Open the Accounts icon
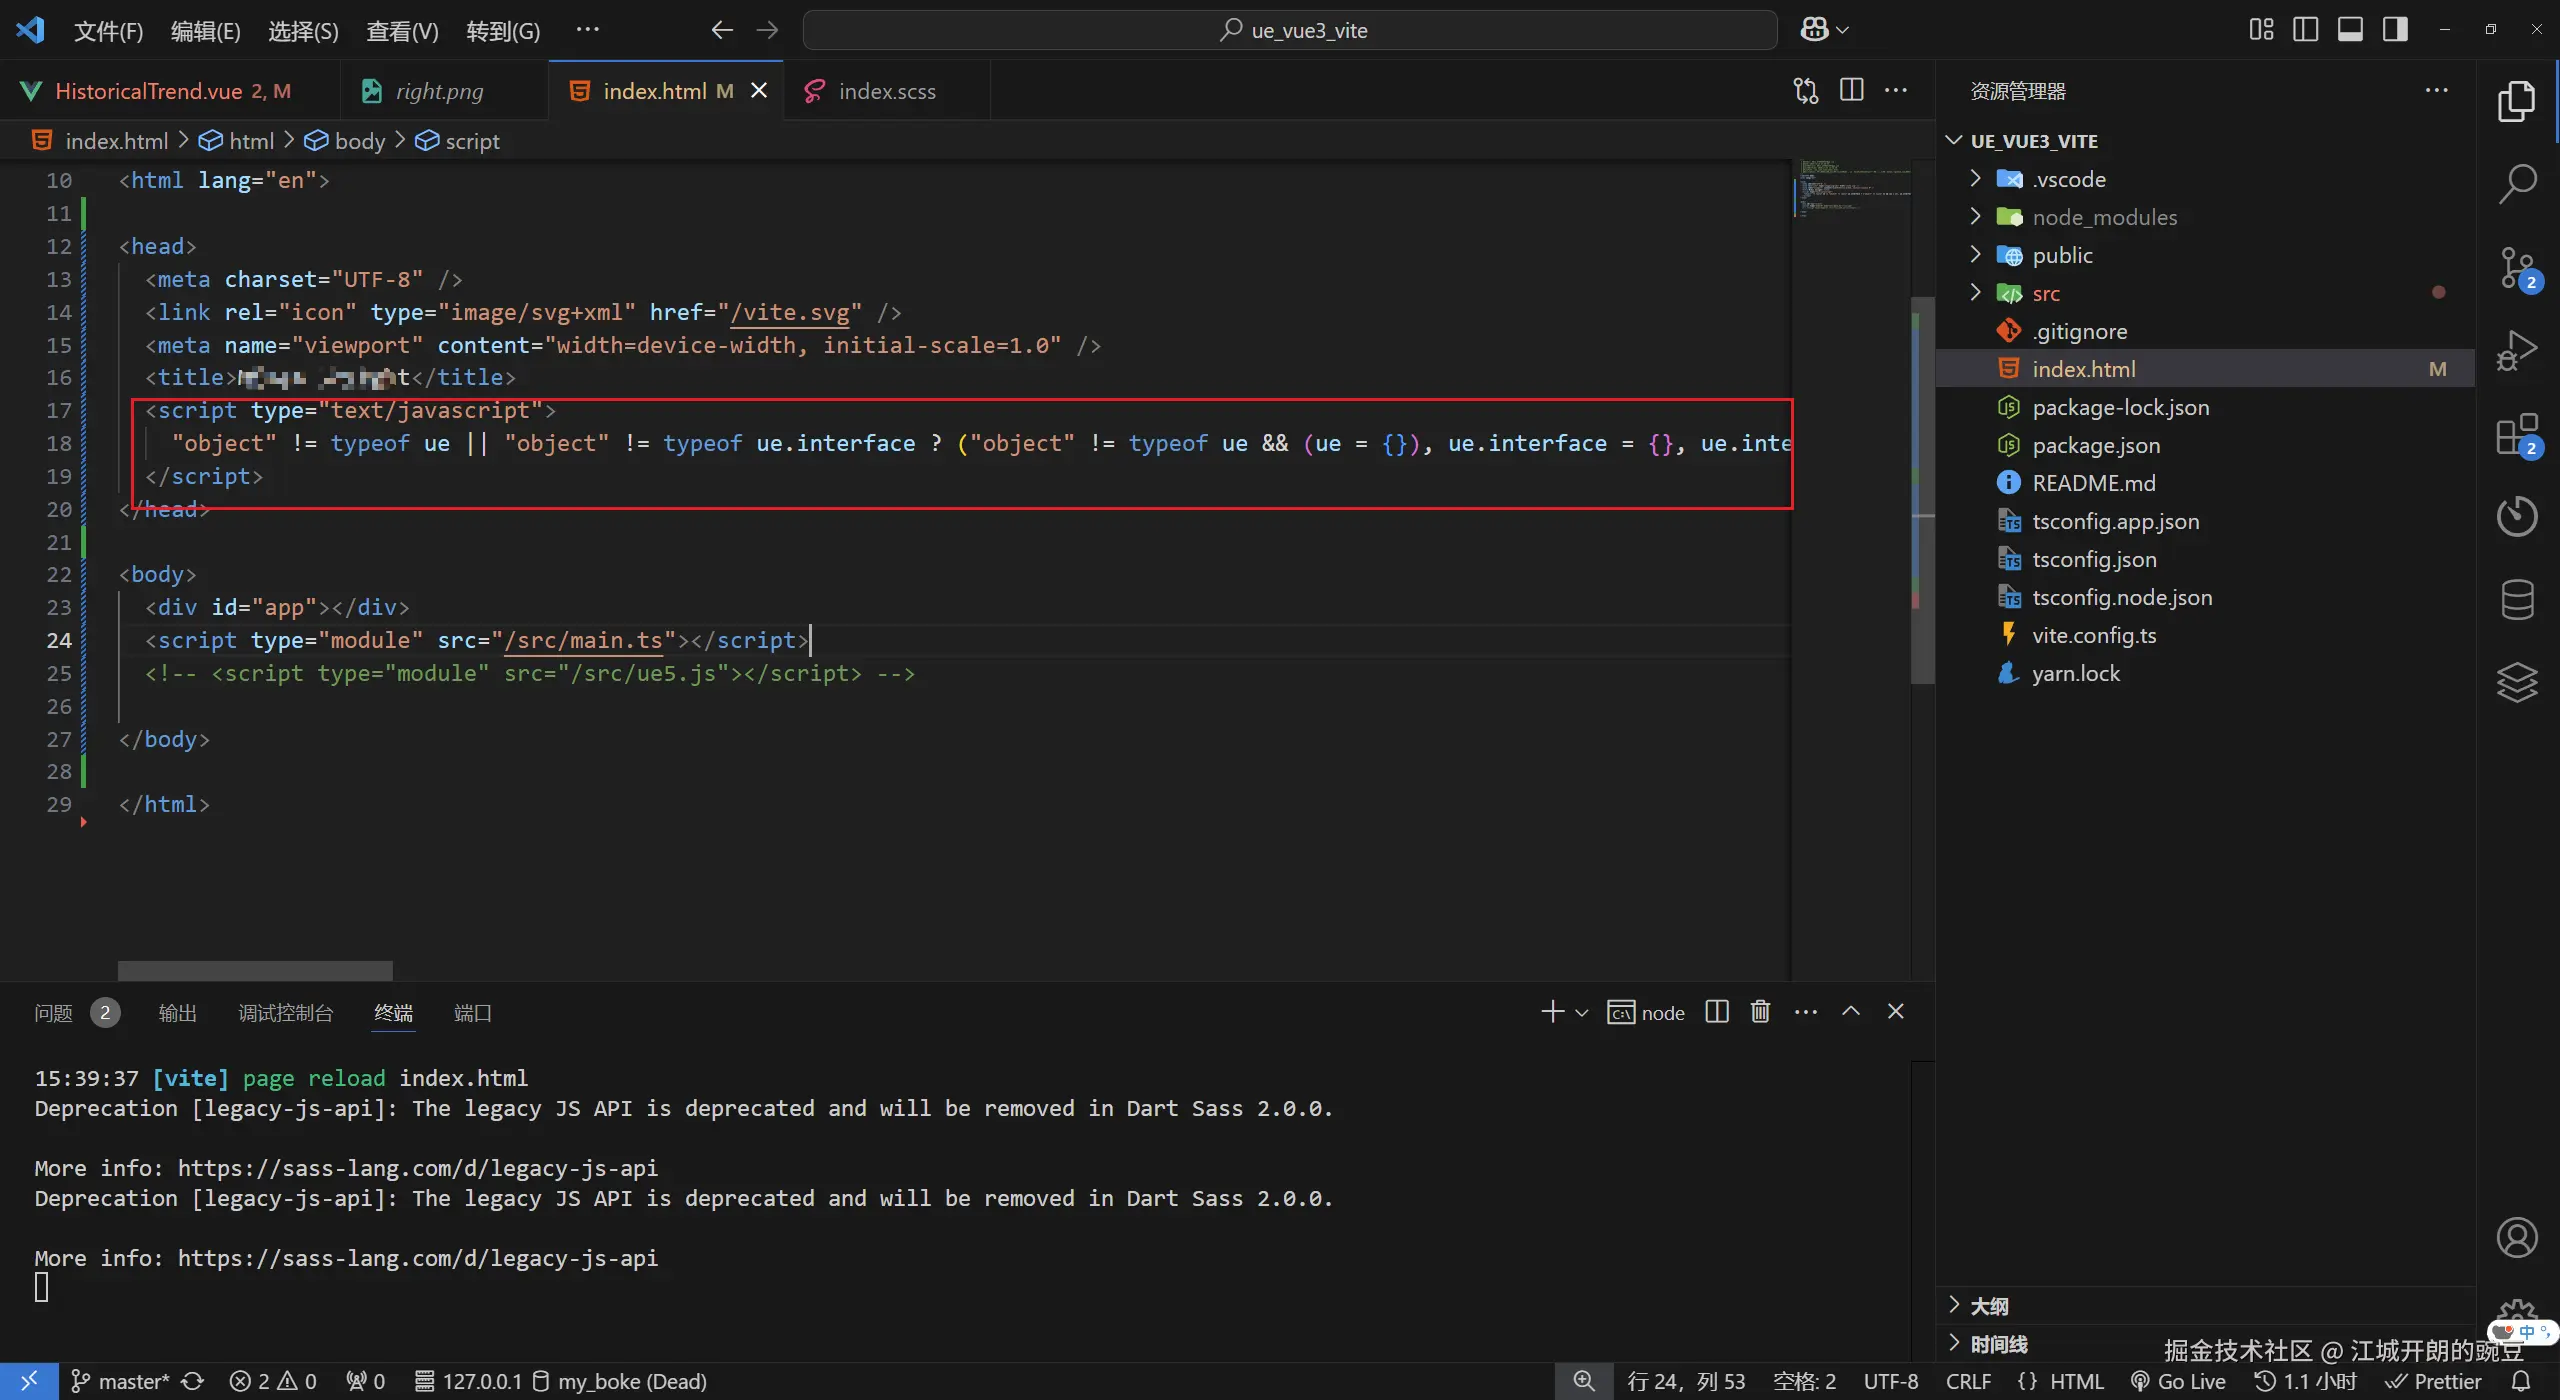The height and width of the screenshot is (1400, 2560). point(2516,1238)
